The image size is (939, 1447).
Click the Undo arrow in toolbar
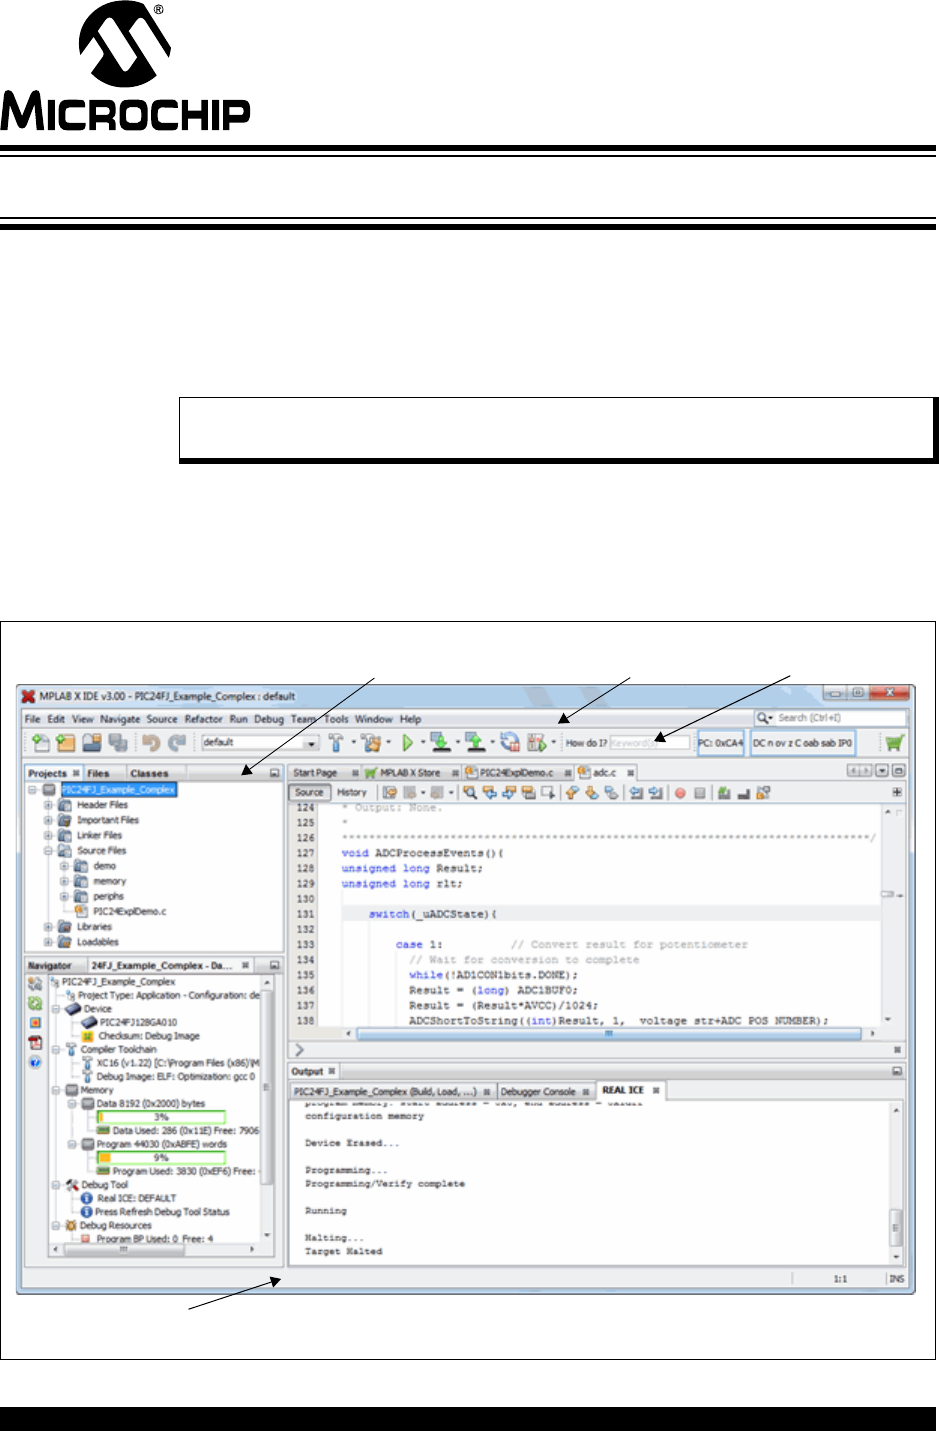point(151,743)
